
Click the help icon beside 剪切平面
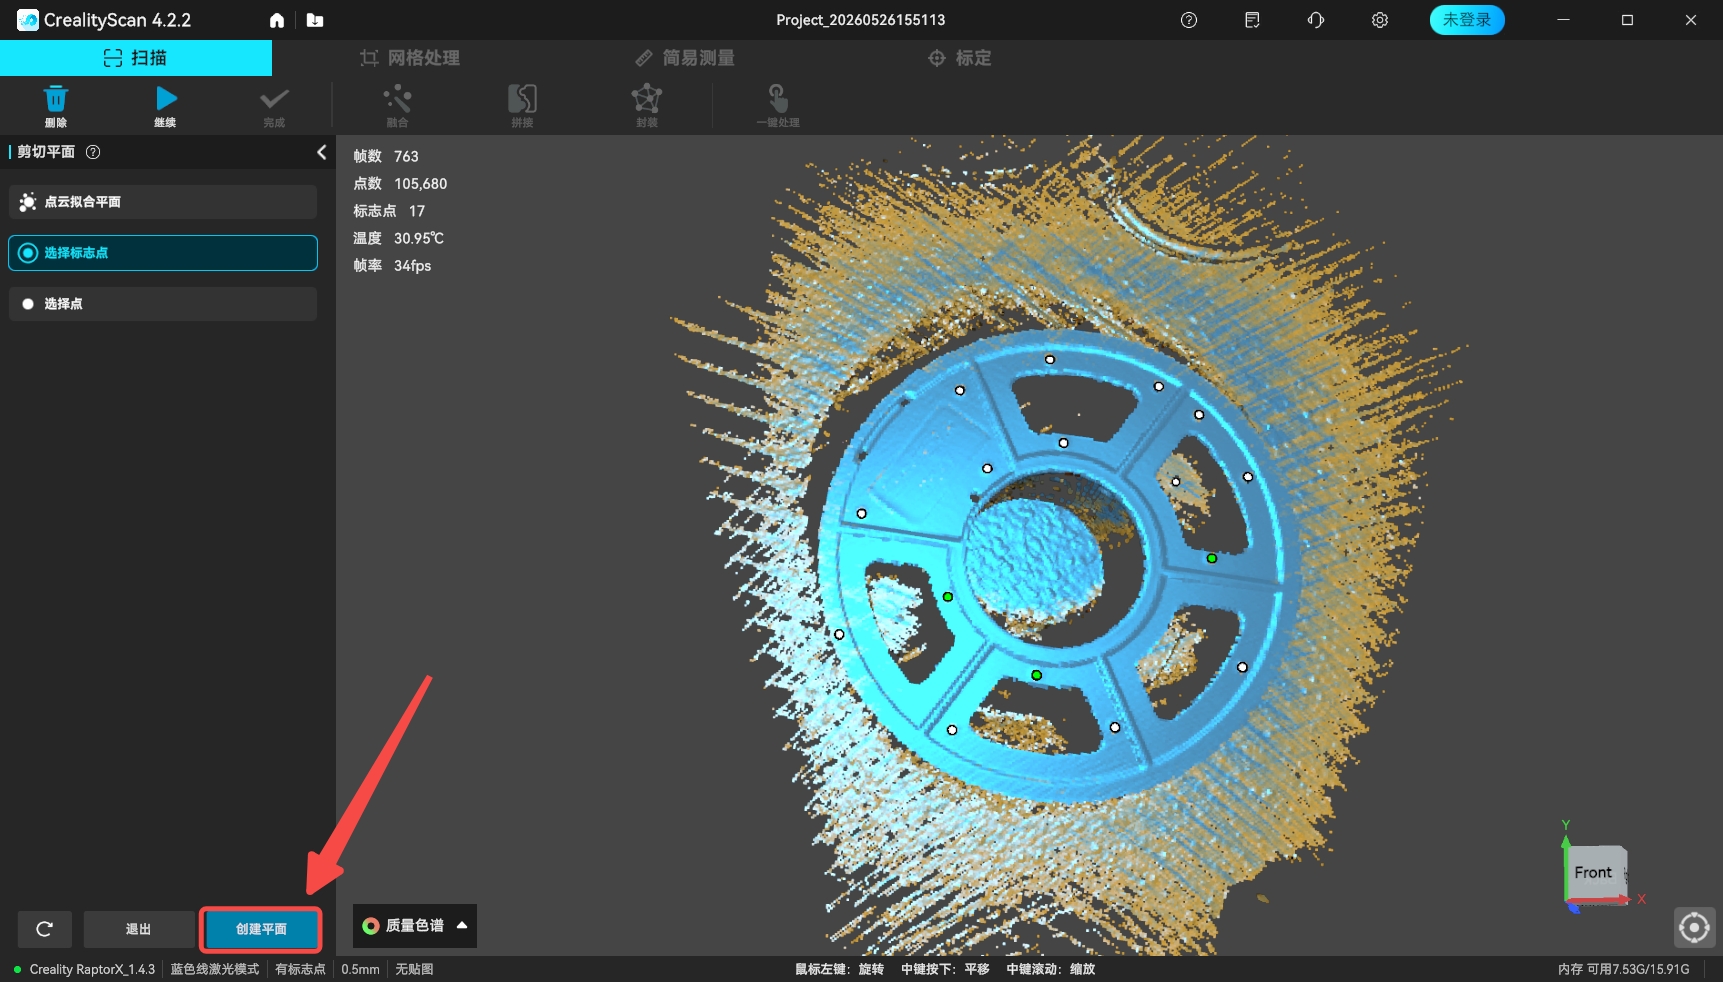(x=93, y=152)
